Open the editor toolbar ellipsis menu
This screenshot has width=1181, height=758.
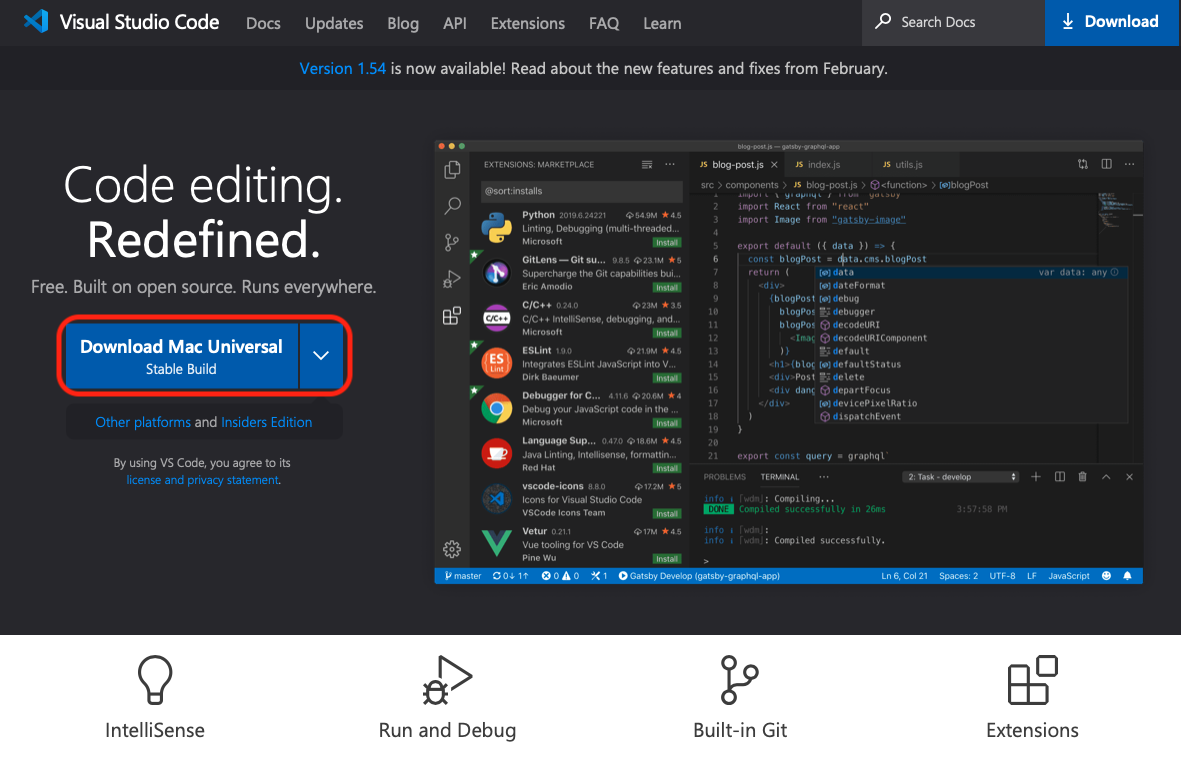(x=1129, y=164)
